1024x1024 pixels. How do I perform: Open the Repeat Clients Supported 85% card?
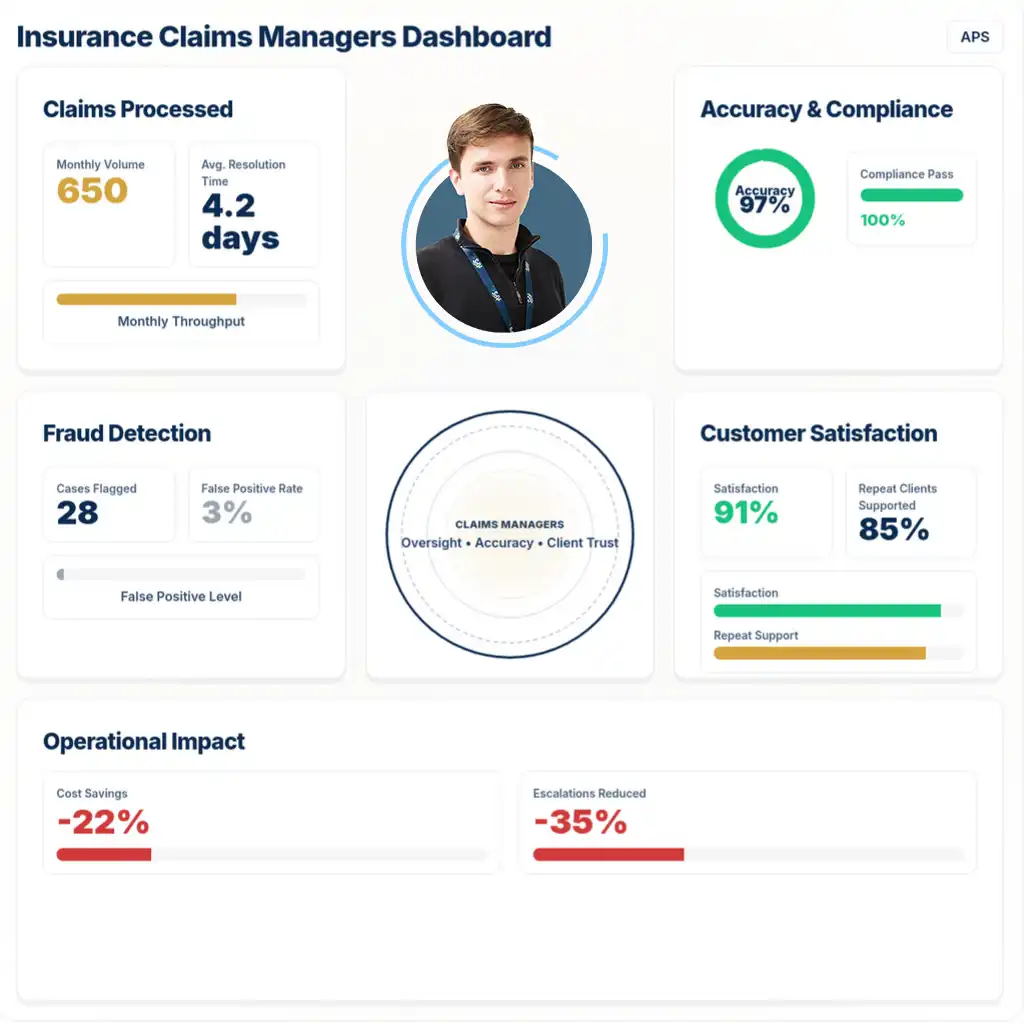pyautogui.click(x=910, y=512)
